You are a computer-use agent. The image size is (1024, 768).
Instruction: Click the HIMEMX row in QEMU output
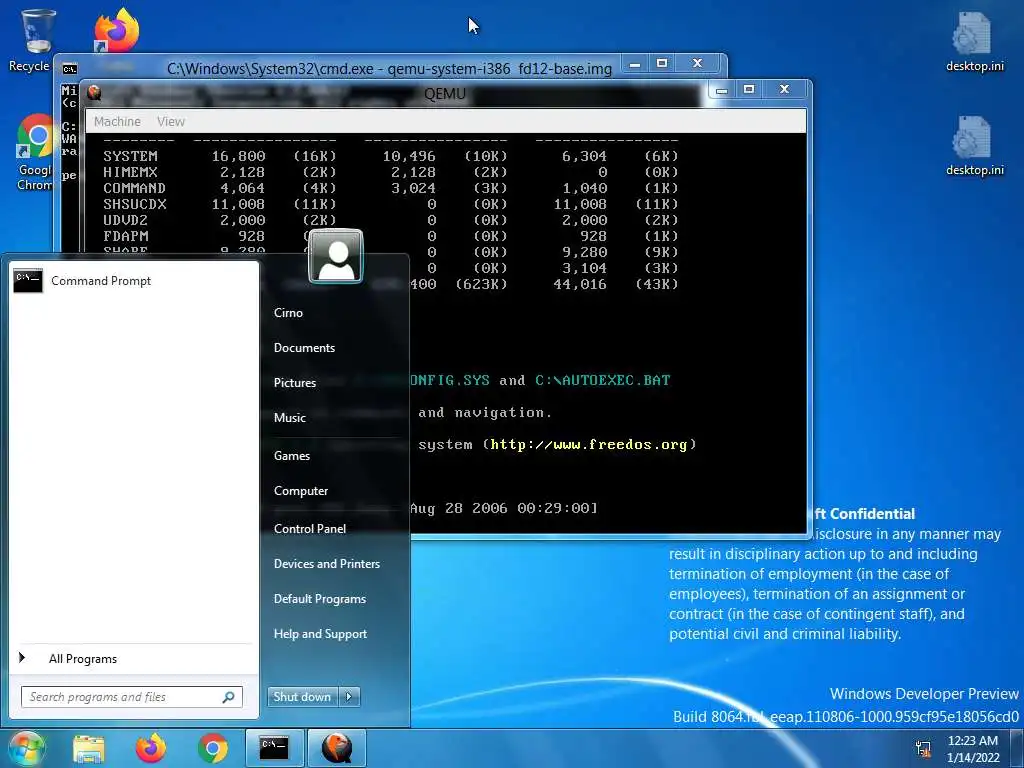pos(391,172)
